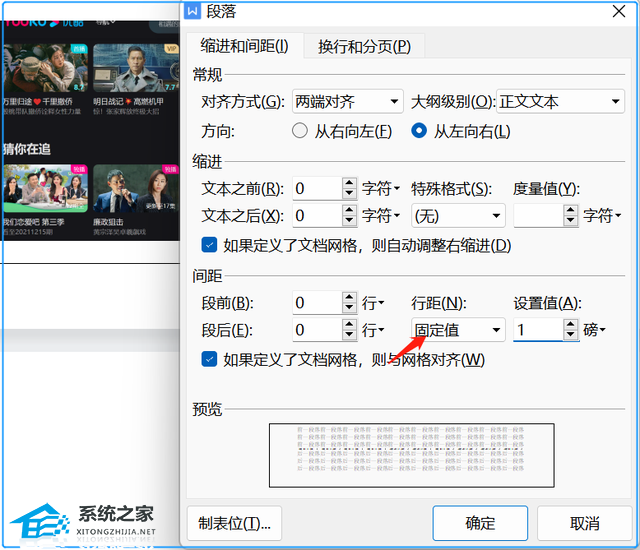
Task: Click the 猜你在追 section heading
Action: tap(27, 149)
